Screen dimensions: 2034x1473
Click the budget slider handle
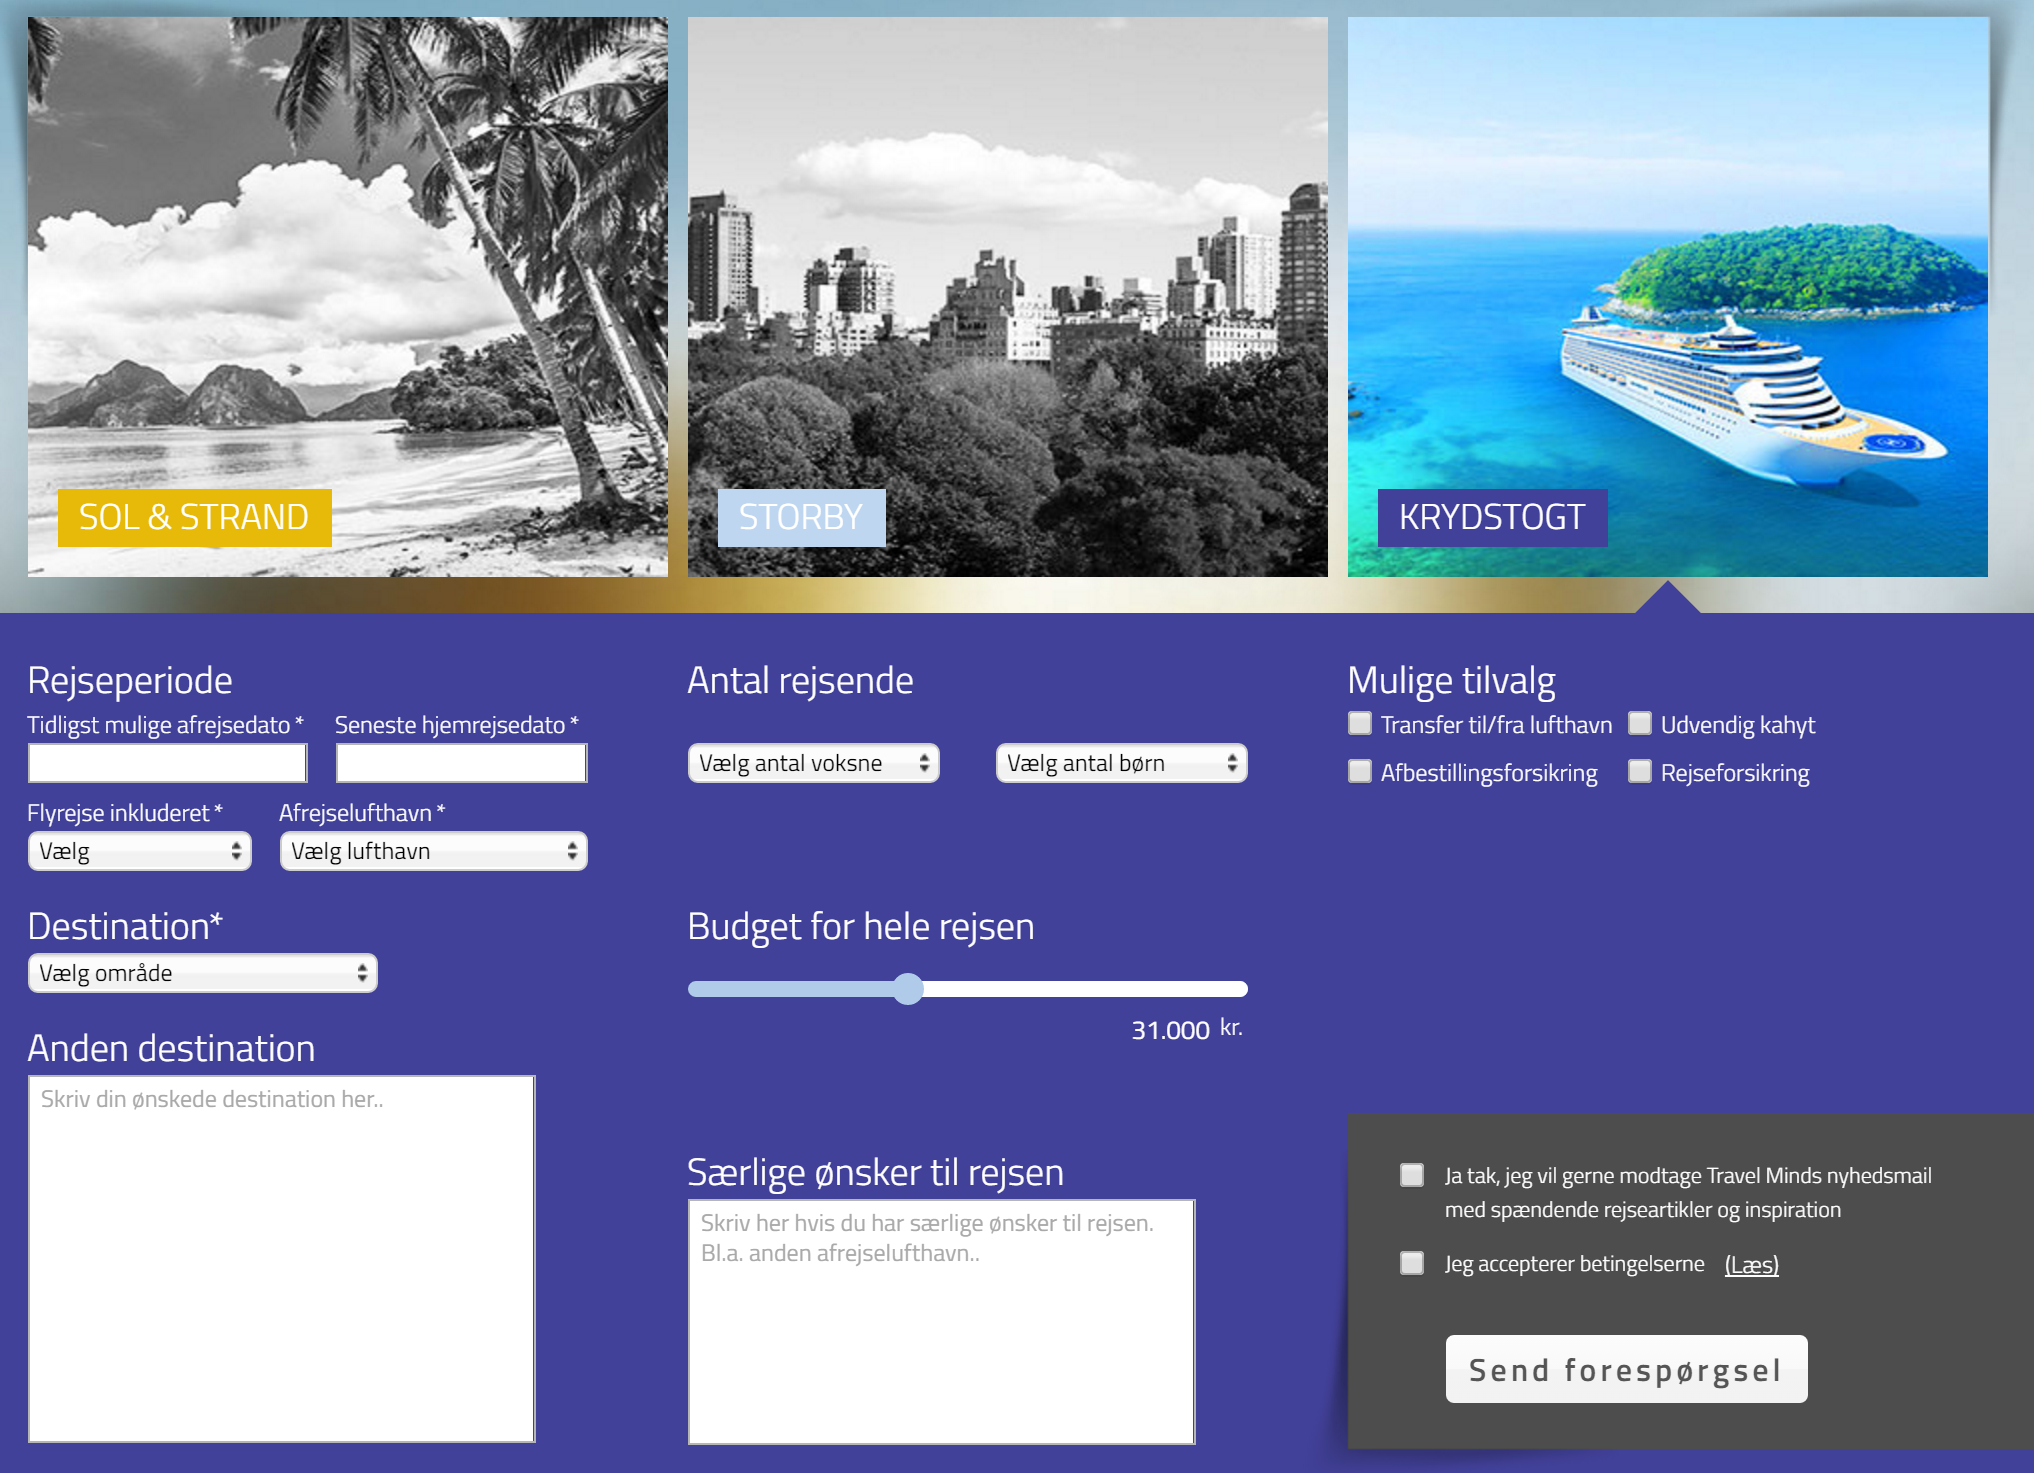pos(908,989)
